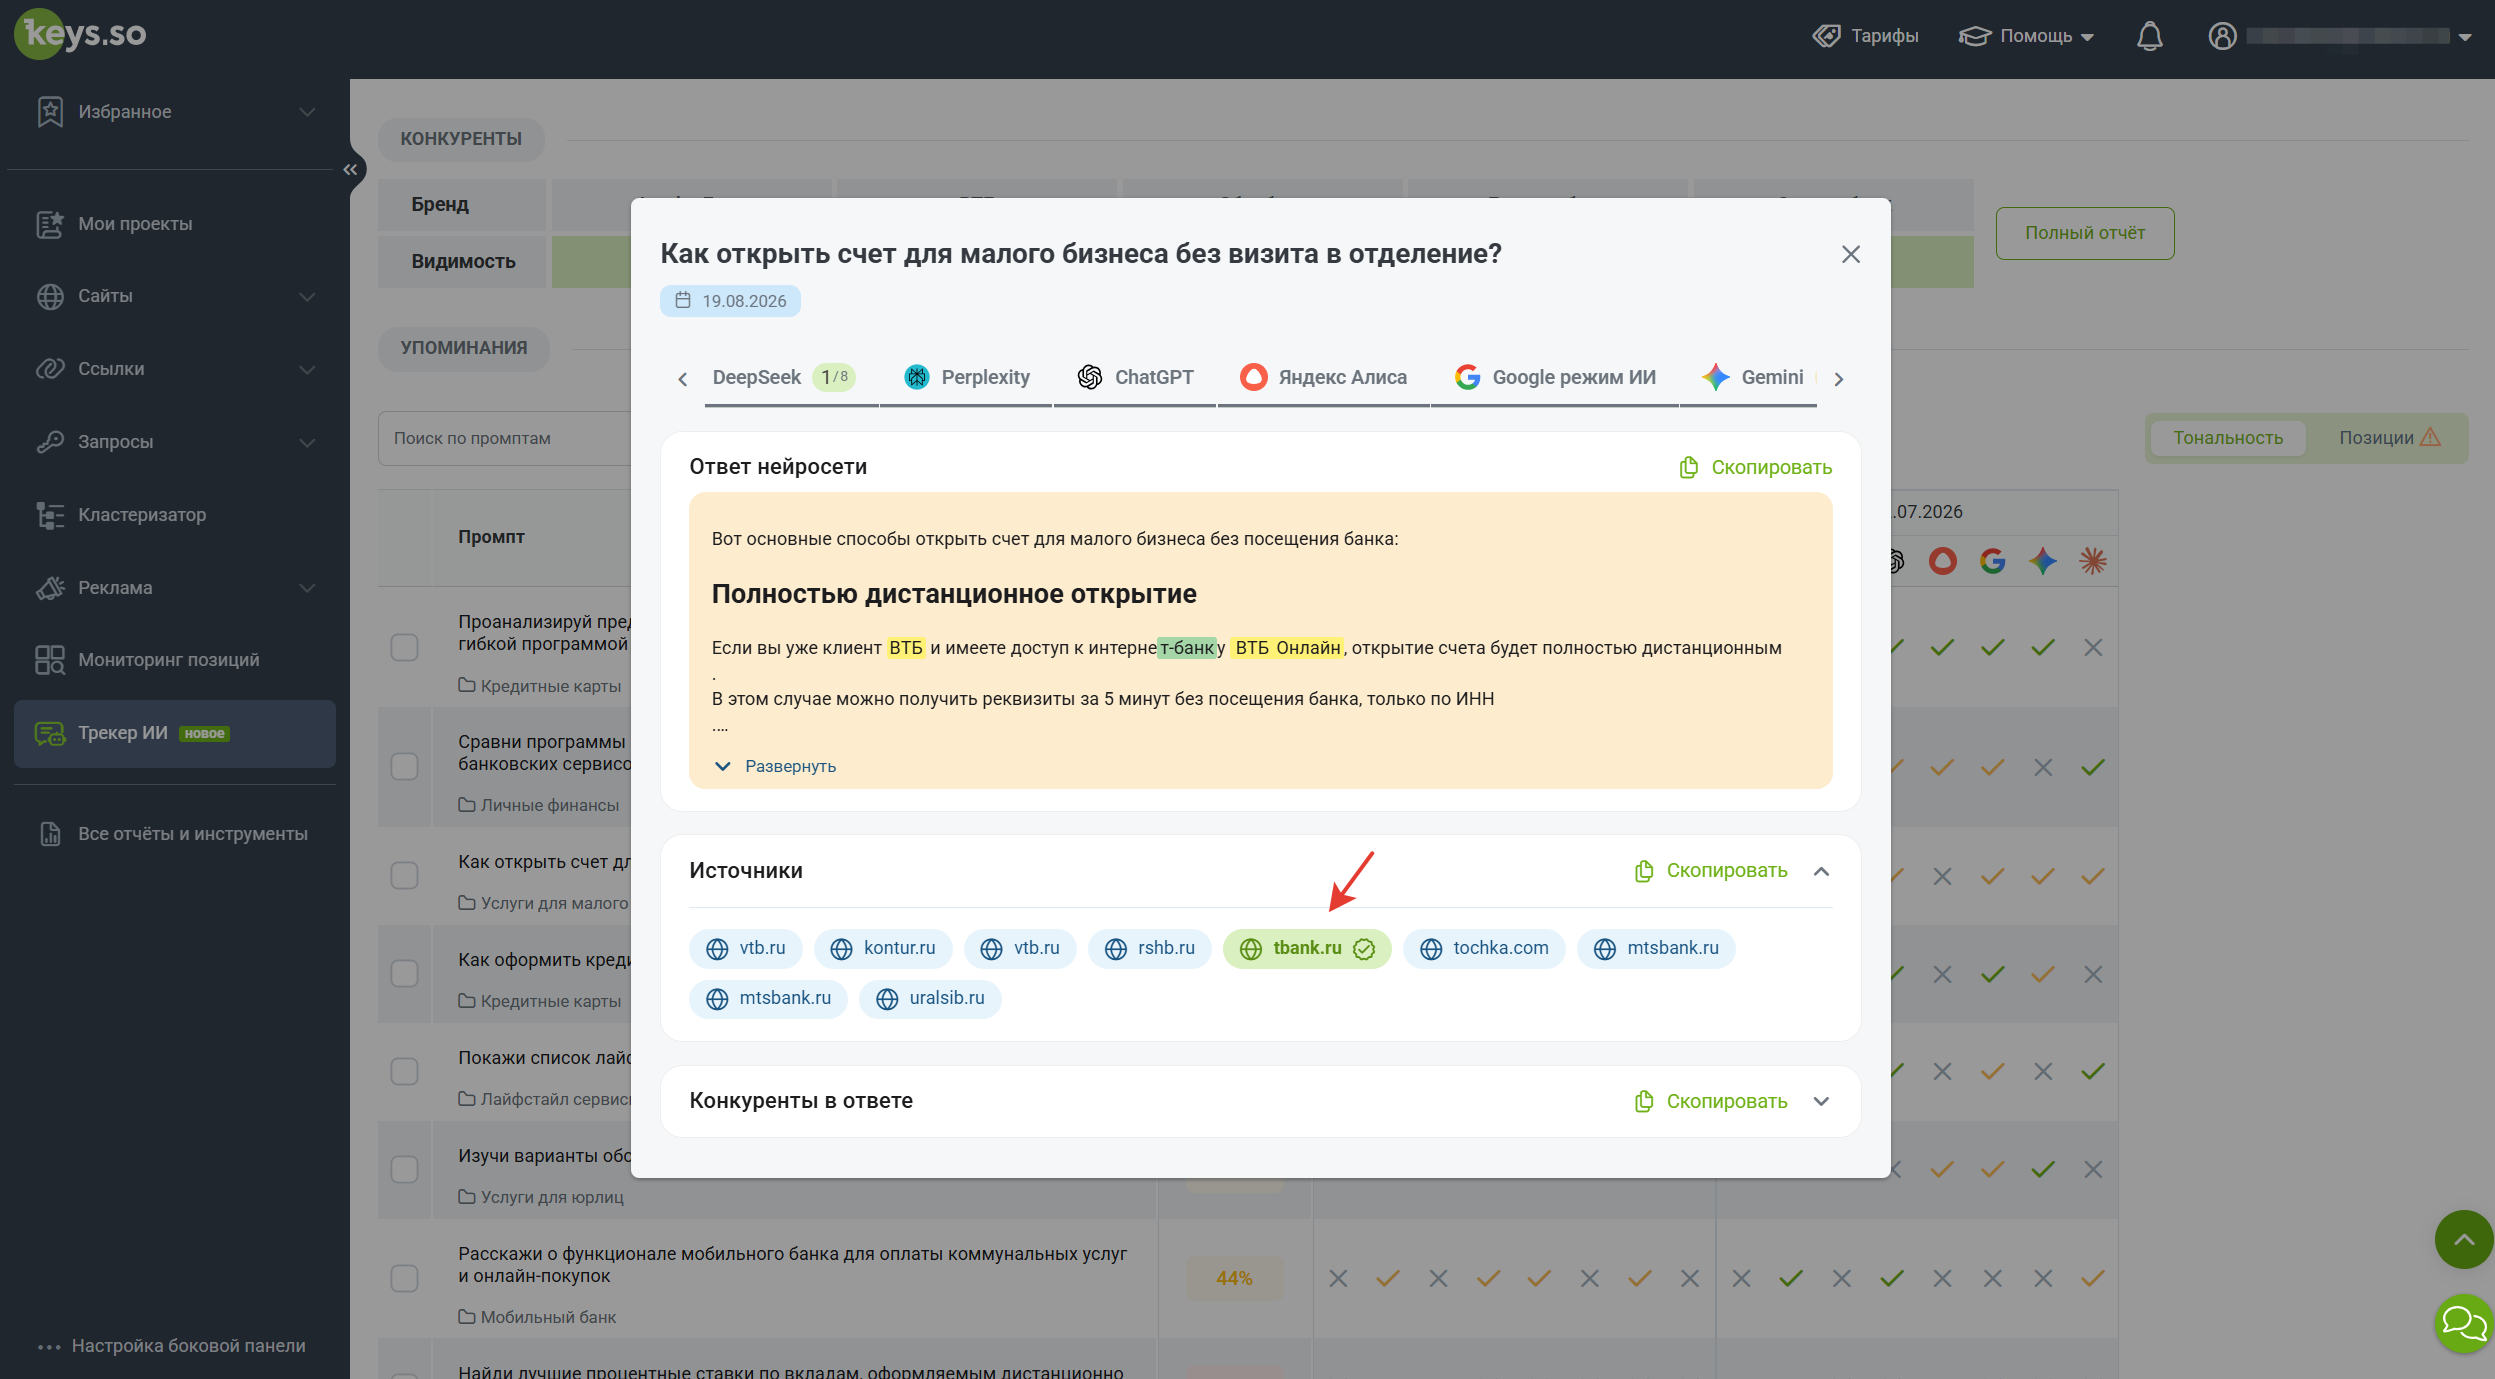2495x1379 pixels.
Task: Collapse the Источники section chevron
Action: tap(1822, 871)
